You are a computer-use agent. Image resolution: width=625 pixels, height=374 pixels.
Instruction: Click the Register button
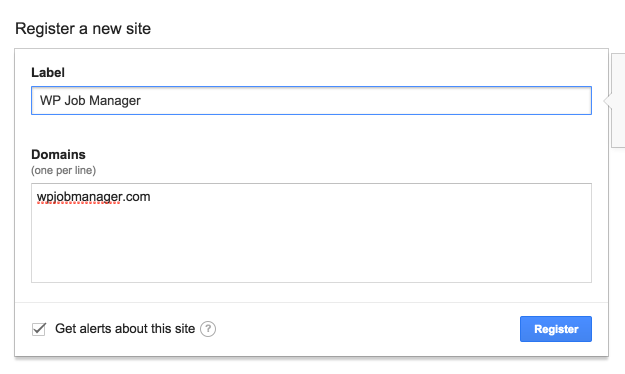(556, 329)
